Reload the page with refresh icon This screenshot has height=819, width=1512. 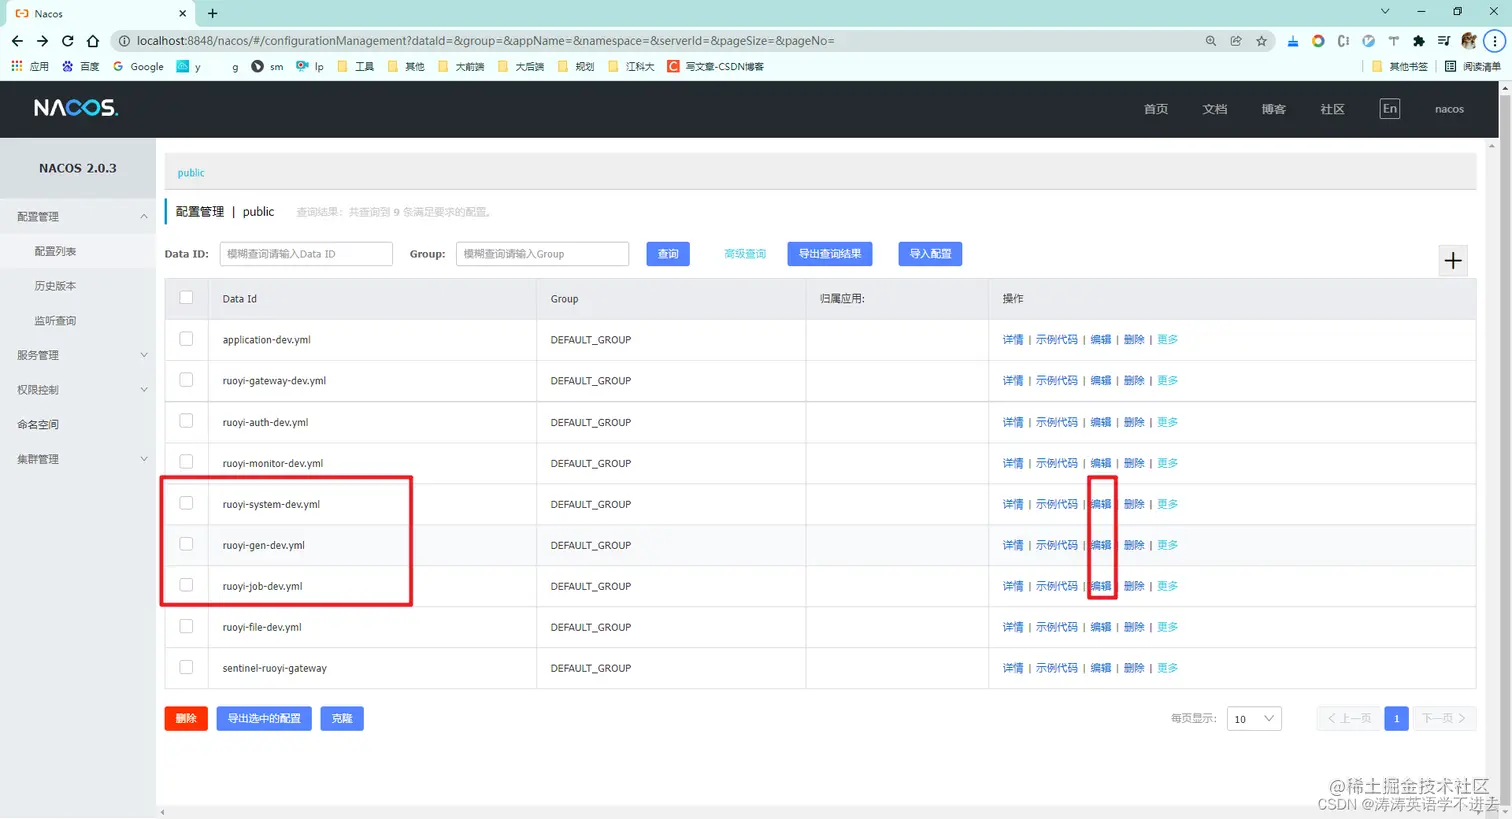(x=67, y=41)
